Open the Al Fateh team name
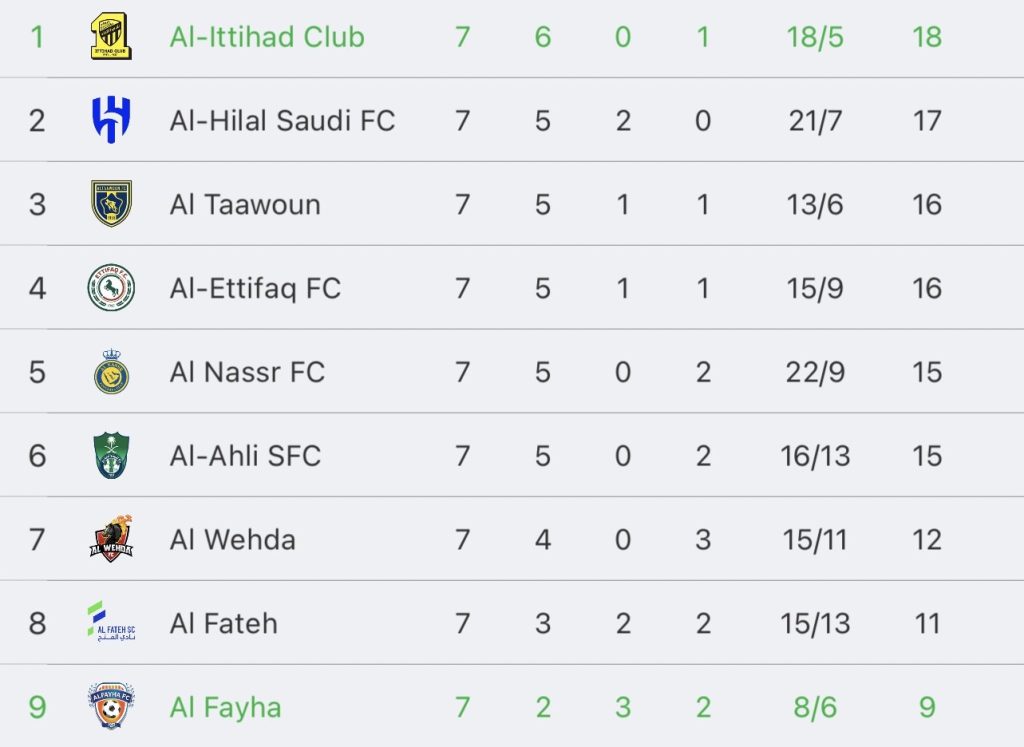This screenshot has height=747, width=1024. [223, 624]
